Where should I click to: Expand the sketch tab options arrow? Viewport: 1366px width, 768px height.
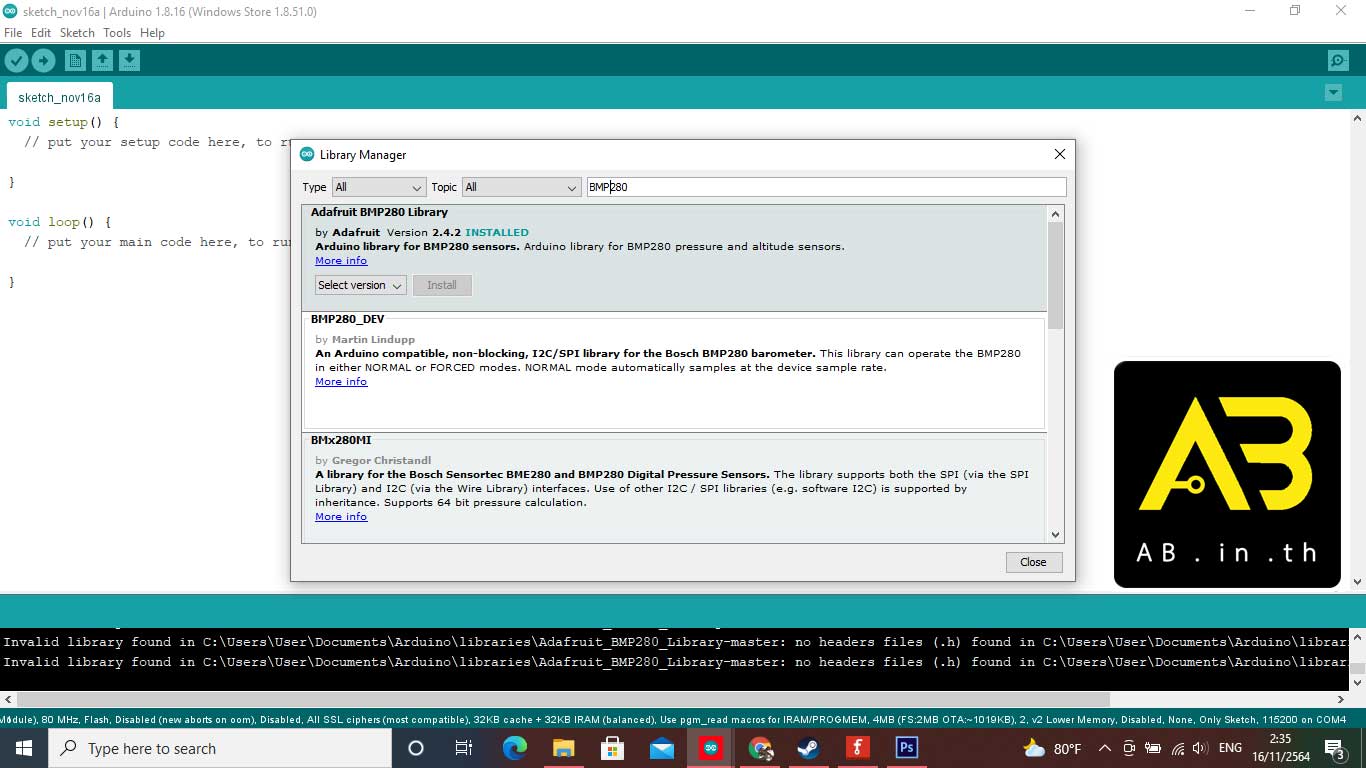[x=1333, y=93]
